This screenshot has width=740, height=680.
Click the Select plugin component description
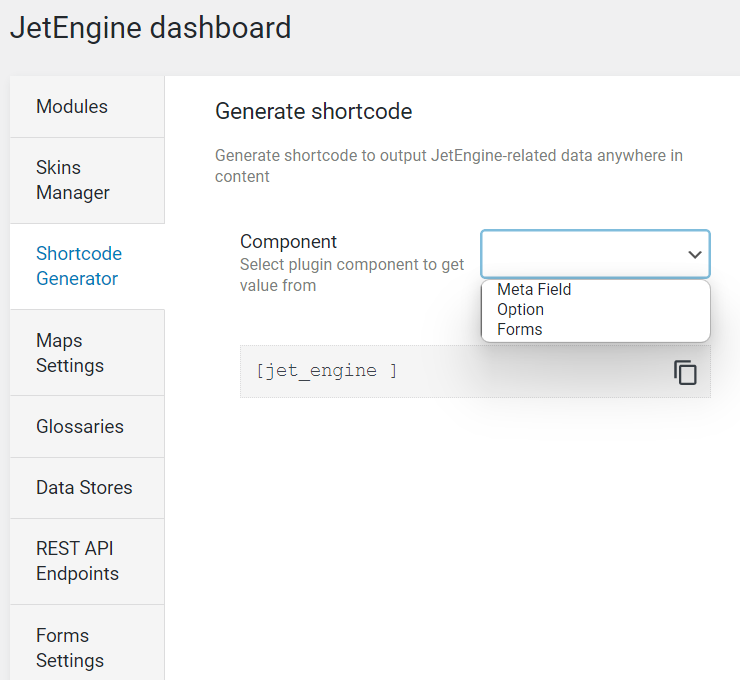pyautogui.click(x=352, y=275)
